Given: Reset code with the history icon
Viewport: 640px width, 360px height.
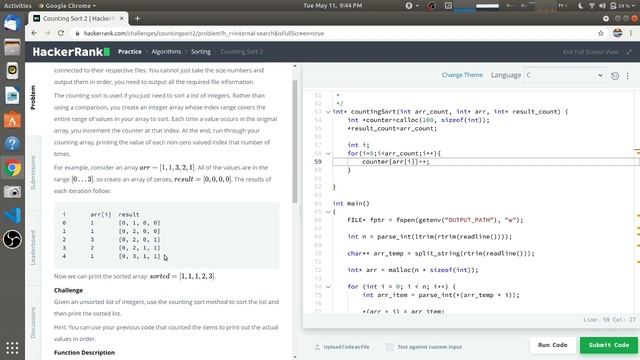Looking at the screenshot, I should tap(615, 76).
